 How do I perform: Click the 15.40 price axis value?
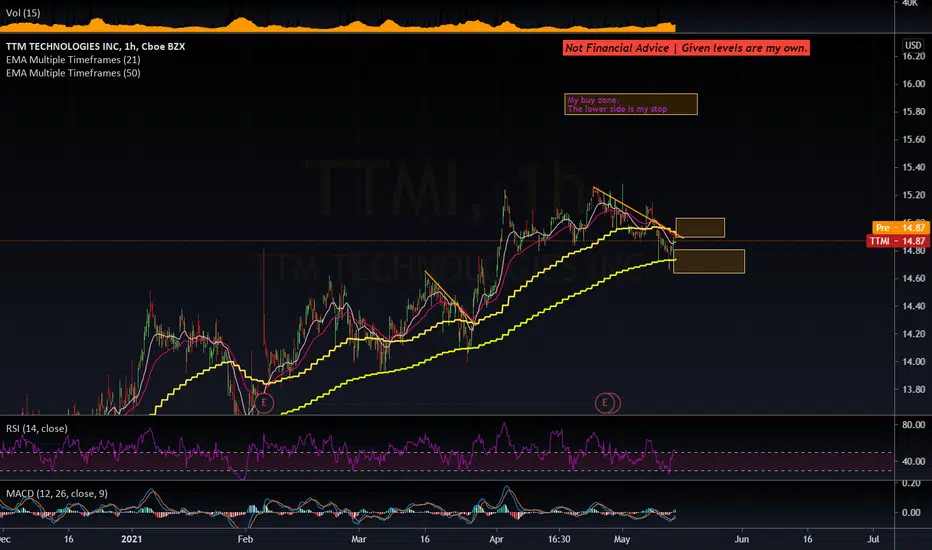913,167
